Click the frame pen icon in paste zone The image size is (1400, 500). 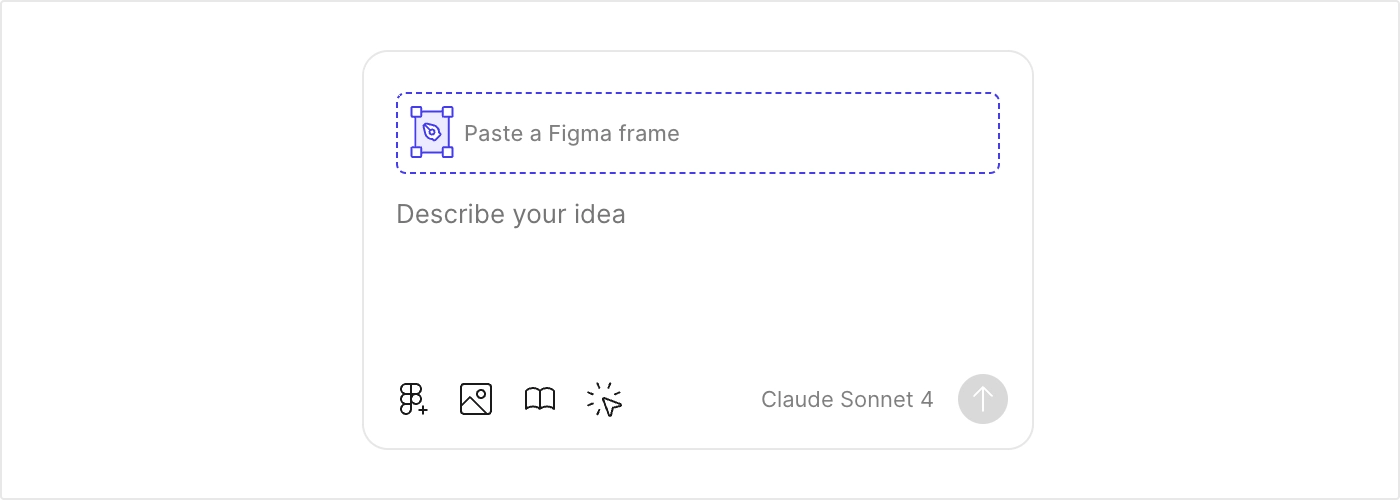point(432,132)
